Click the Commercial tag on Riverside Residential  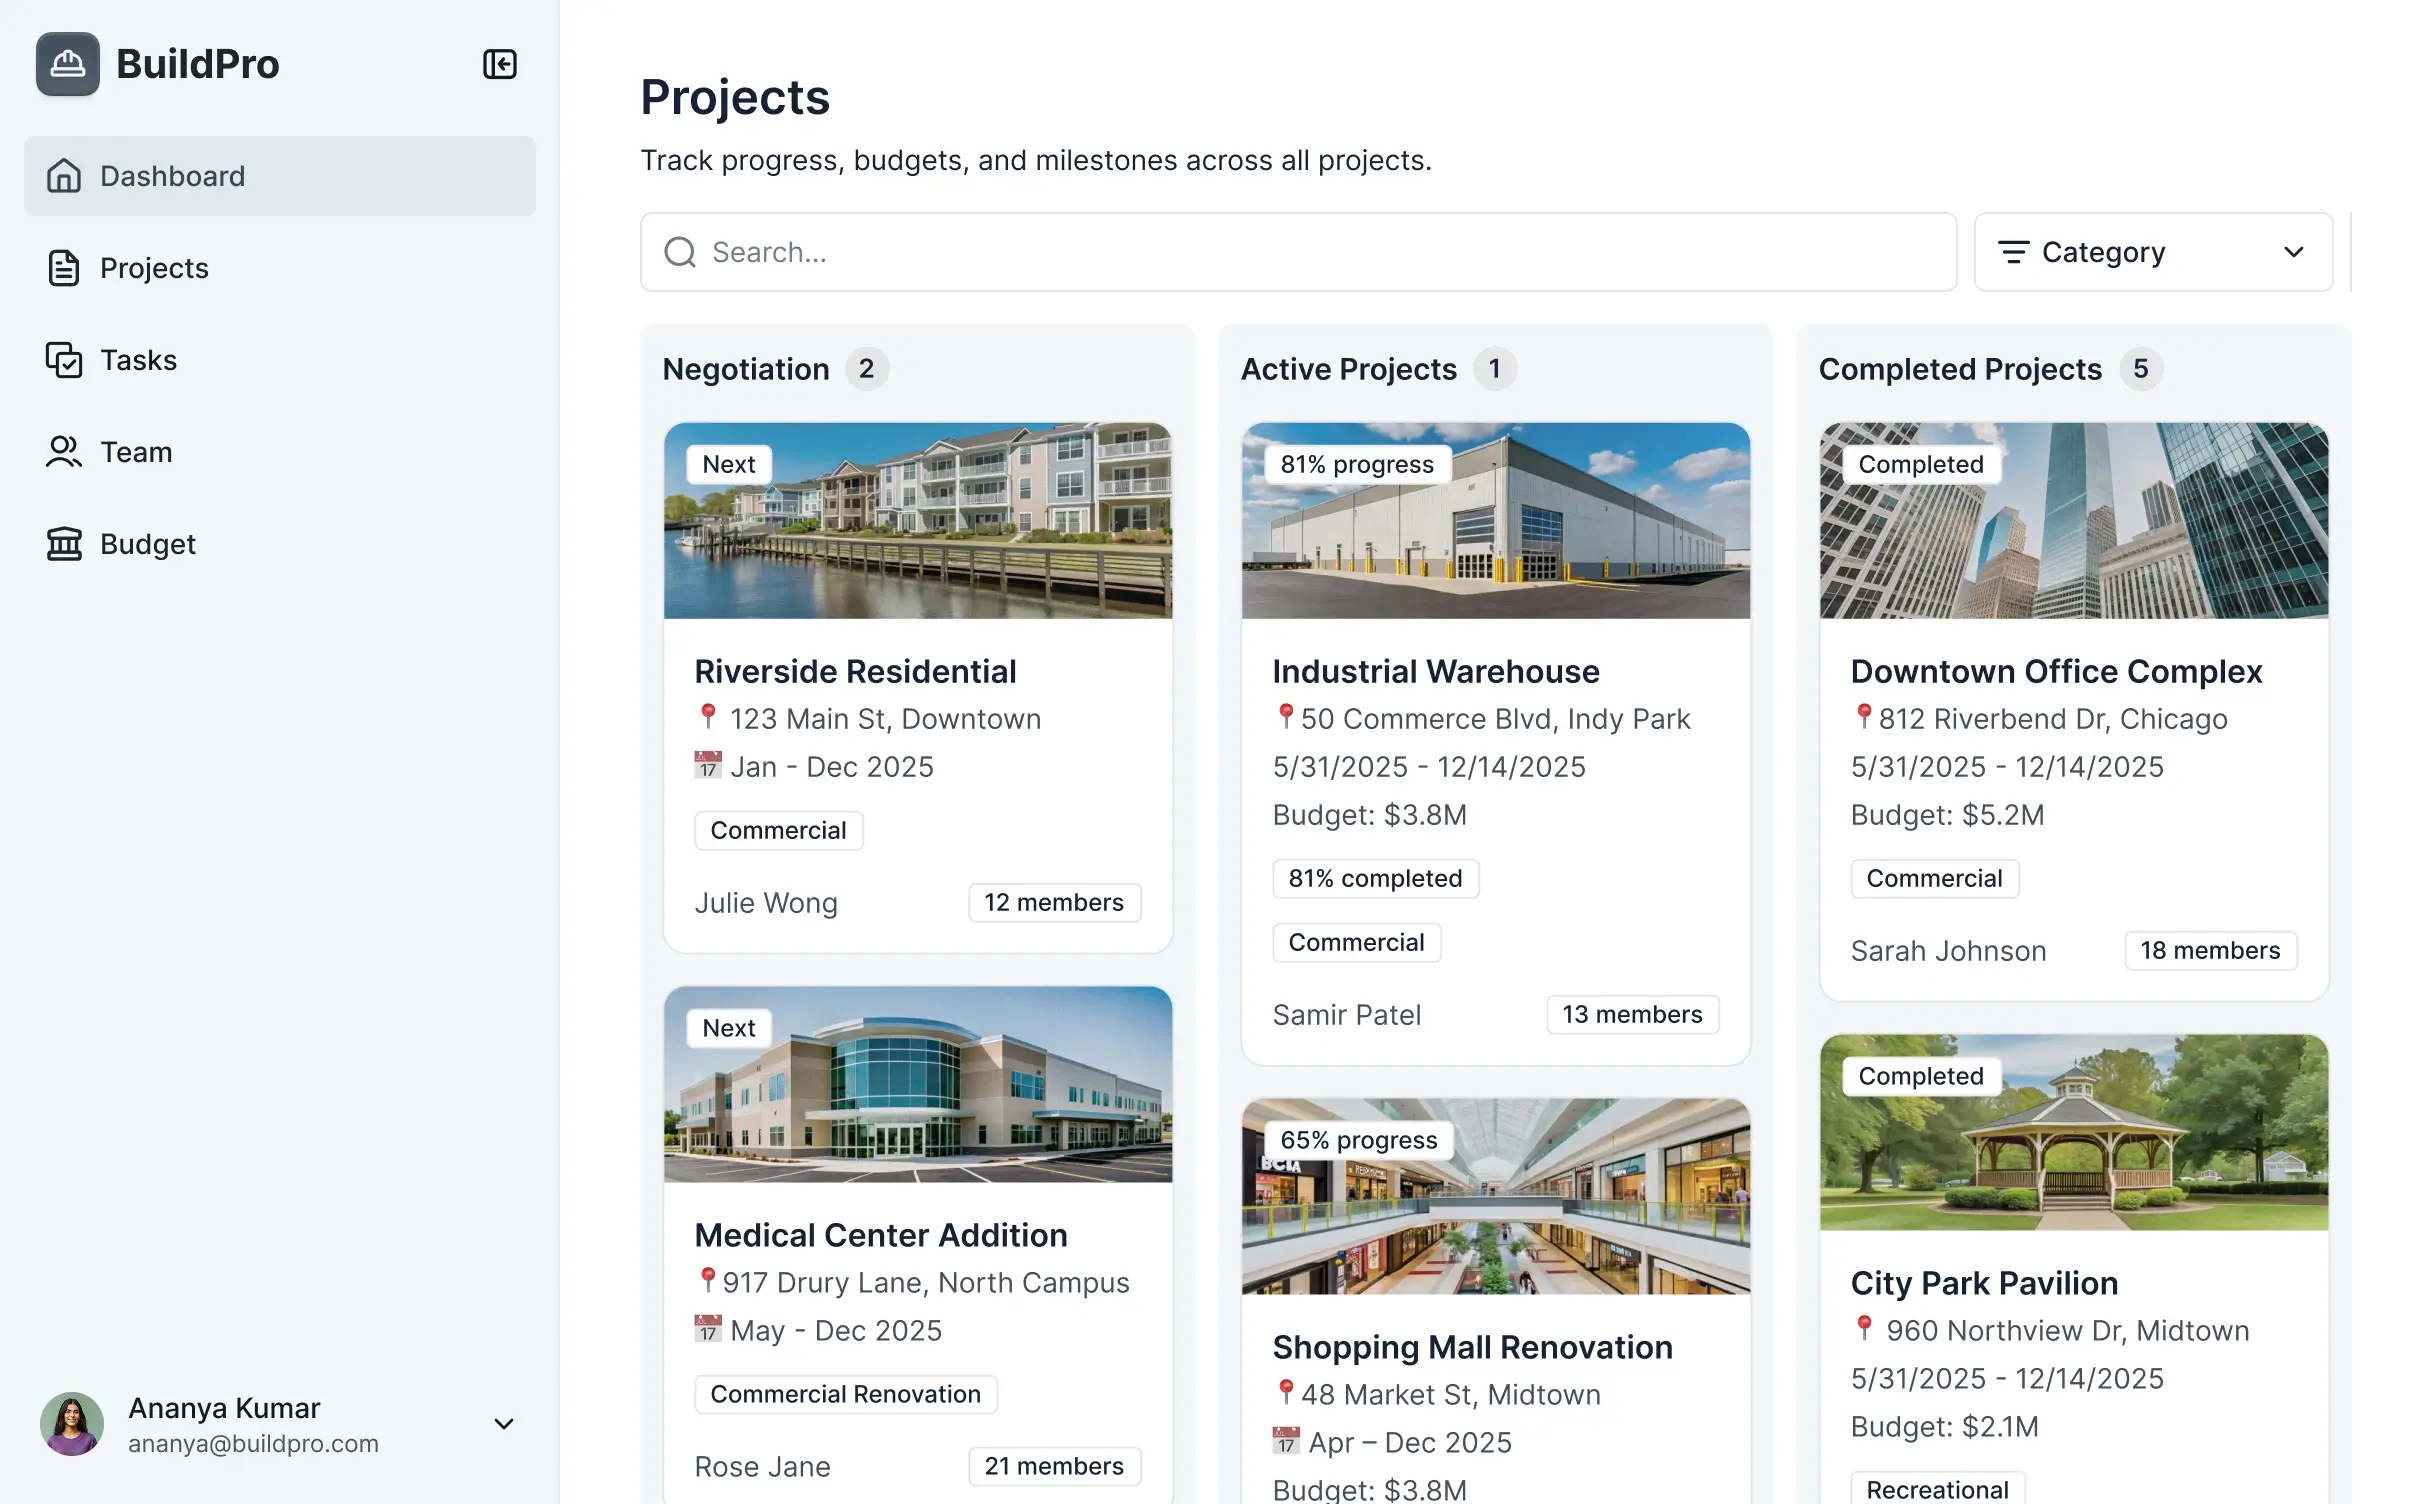click(778, 830)
